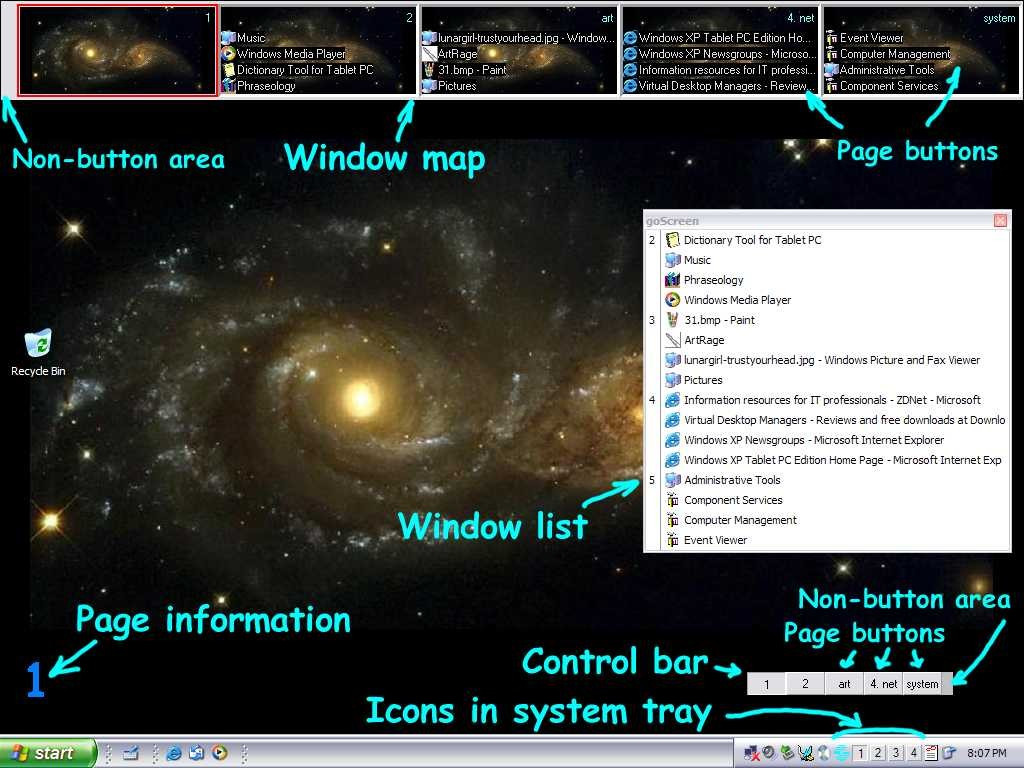Image resolution: width=1024 pixels, height=768 pixels.
Task: Select Computer Management in window map system page
Action: 888,54
